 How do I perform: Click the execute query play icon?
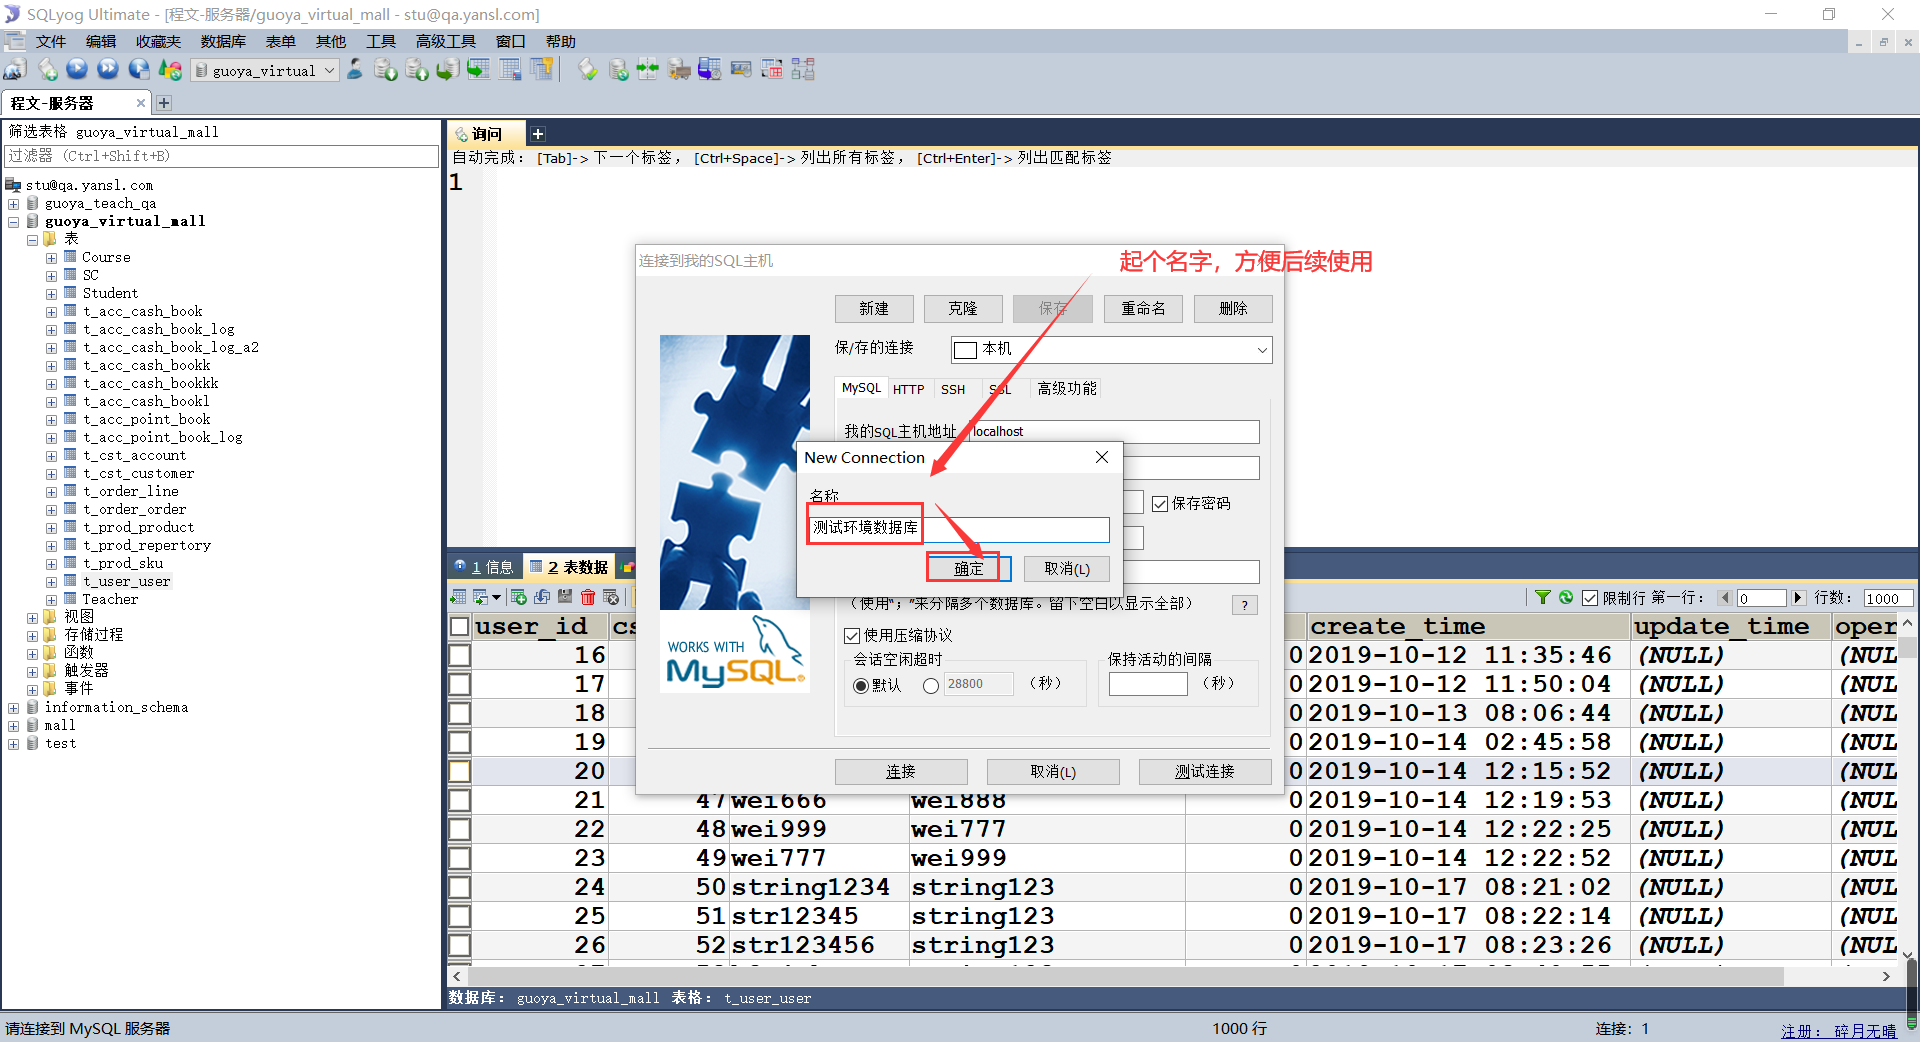(77, 69)
